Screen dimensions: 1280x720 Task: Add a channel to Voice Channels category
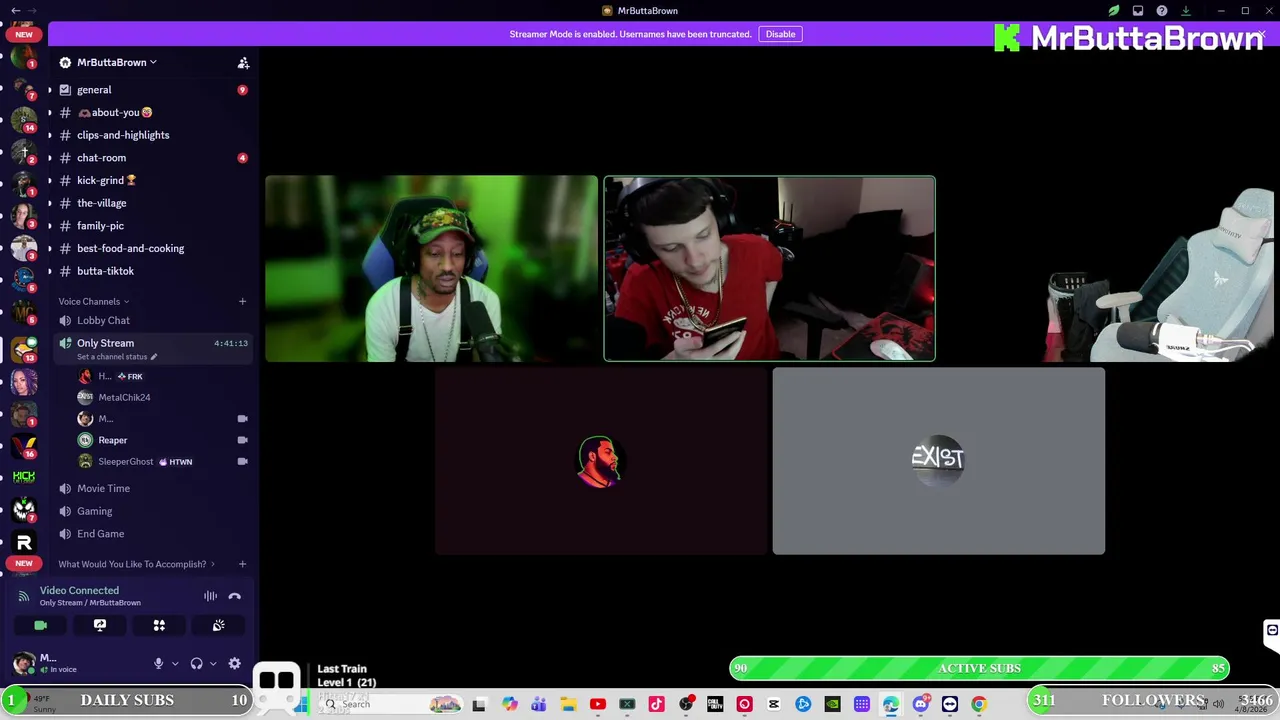[x=242, y=301]
